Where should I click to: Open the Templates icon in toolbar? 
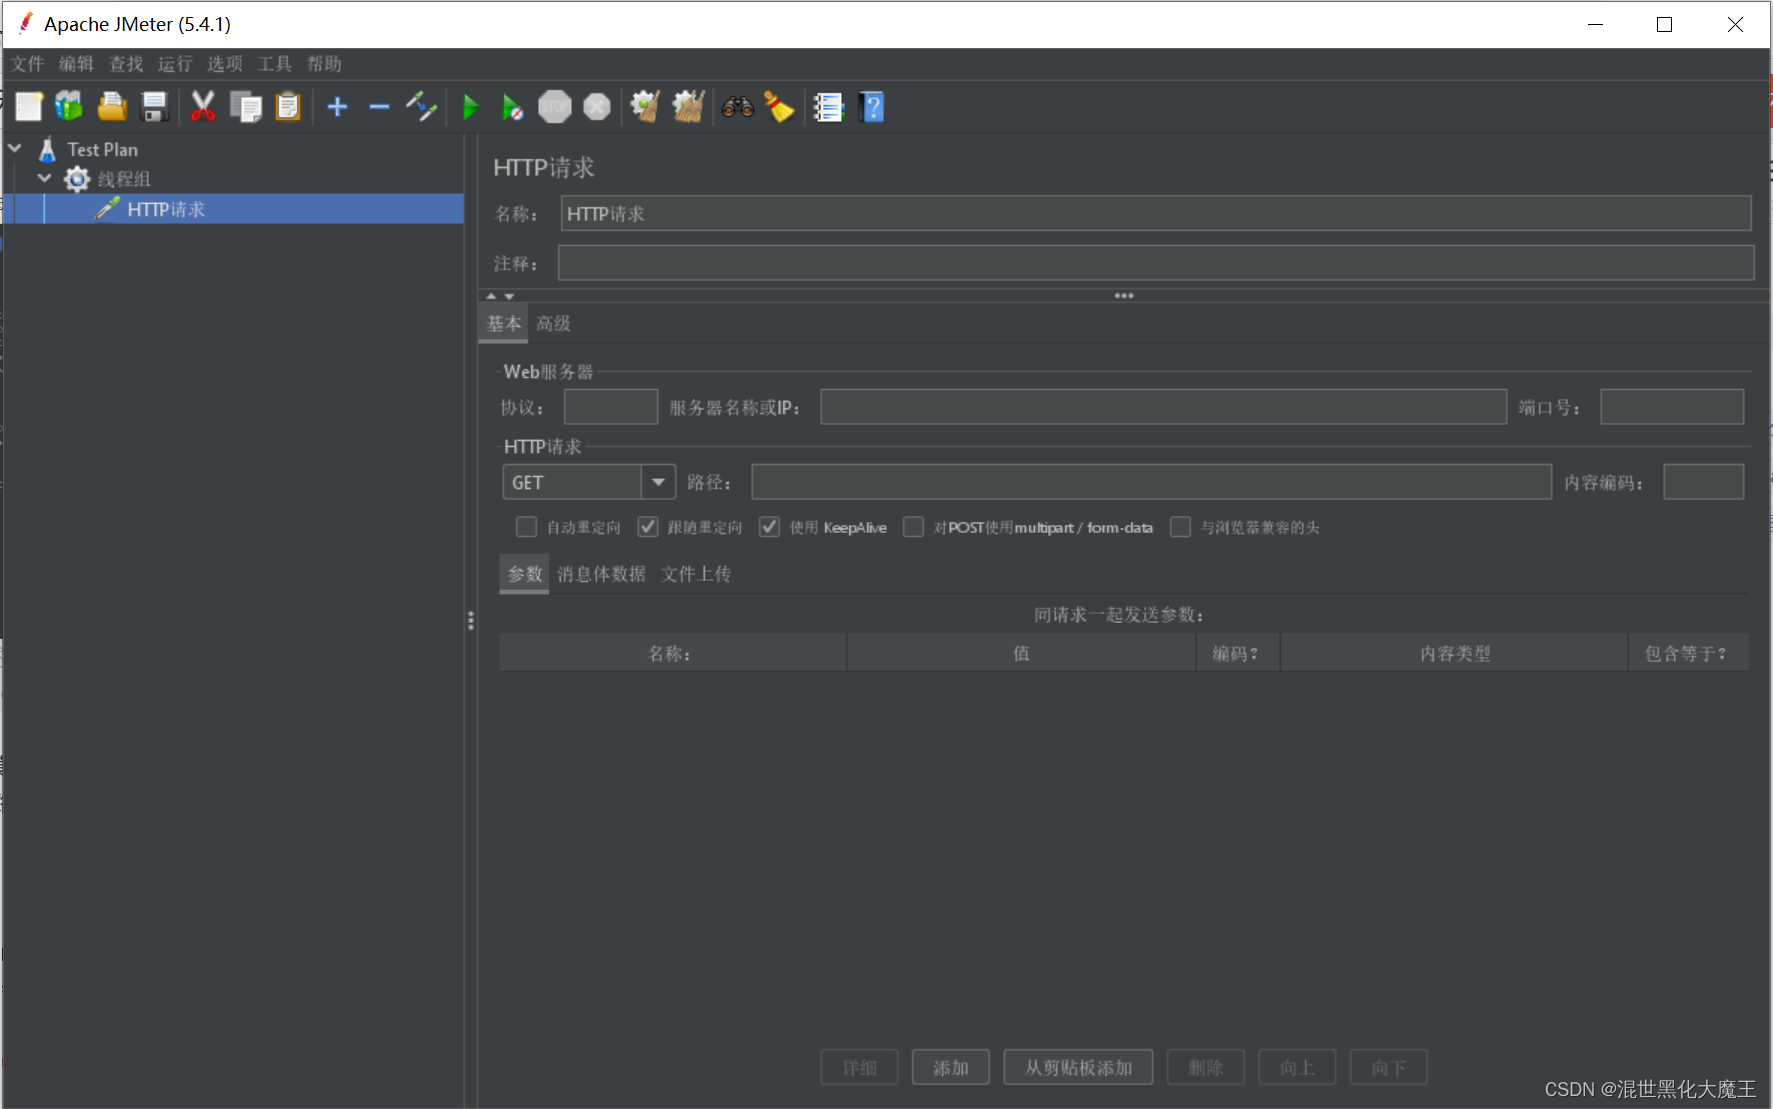pos(69,106)
